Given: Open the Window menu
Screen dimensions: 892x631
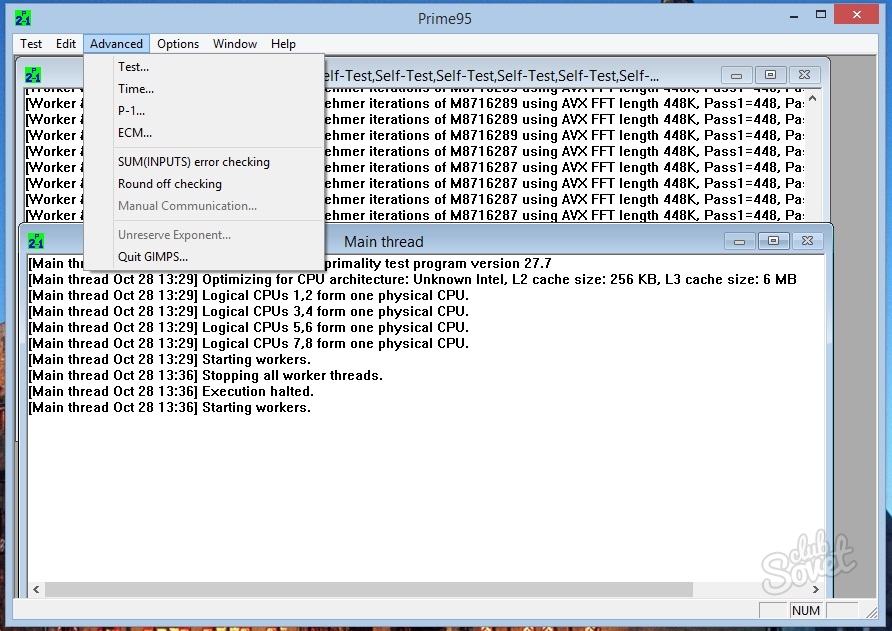Looking at the screenshot, I should click(x=235, y=44).
